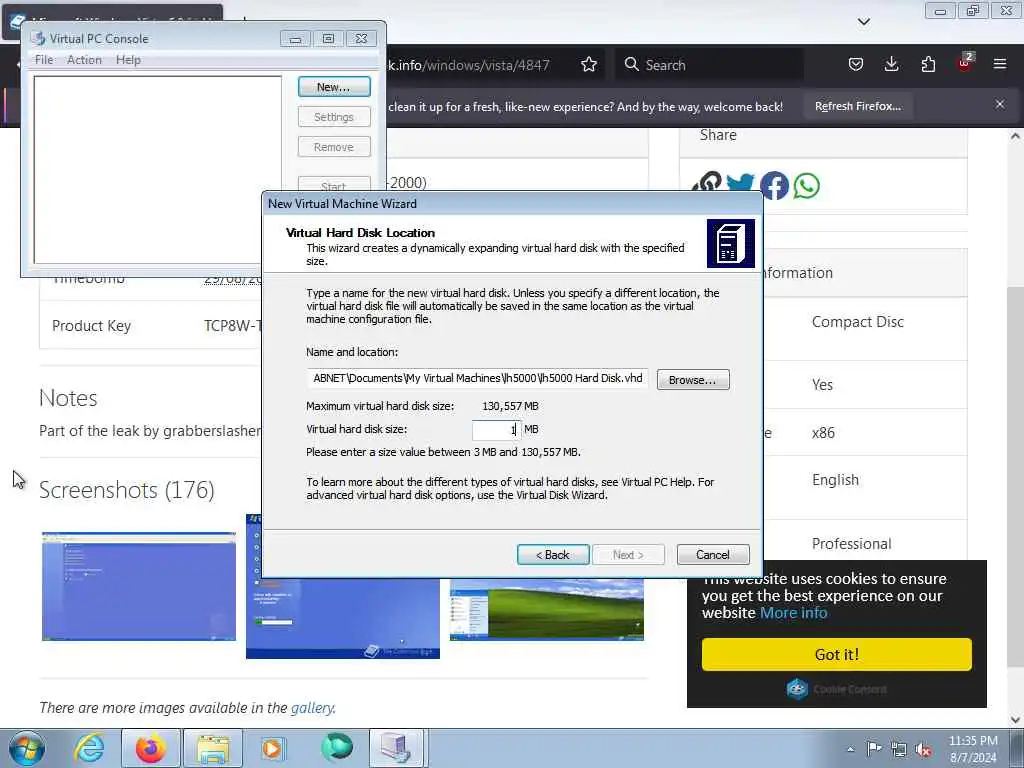
Task: Click page scrollbar down arrow in Firefox
Action: (1015, 719)
